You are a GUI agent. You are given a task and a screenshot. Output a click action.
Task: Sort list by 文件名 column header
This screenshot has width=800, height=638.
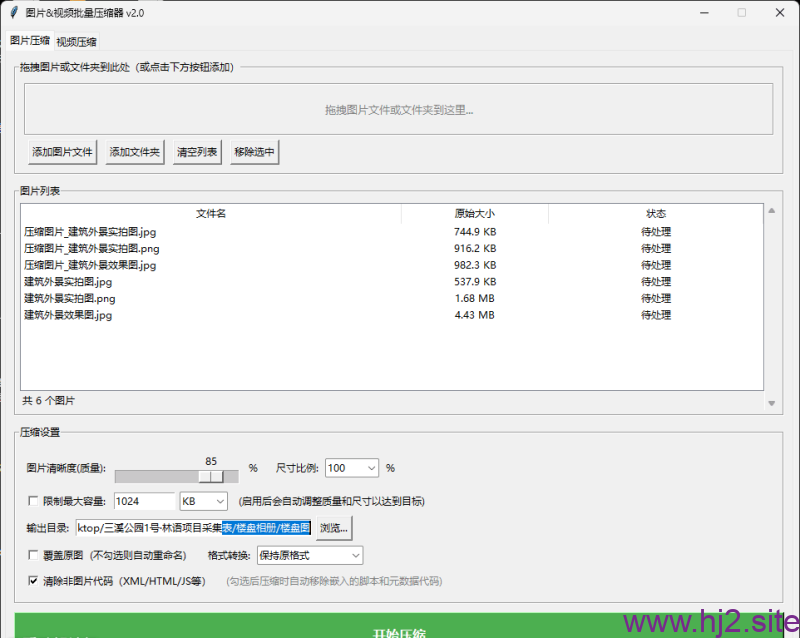coord(211,214)
